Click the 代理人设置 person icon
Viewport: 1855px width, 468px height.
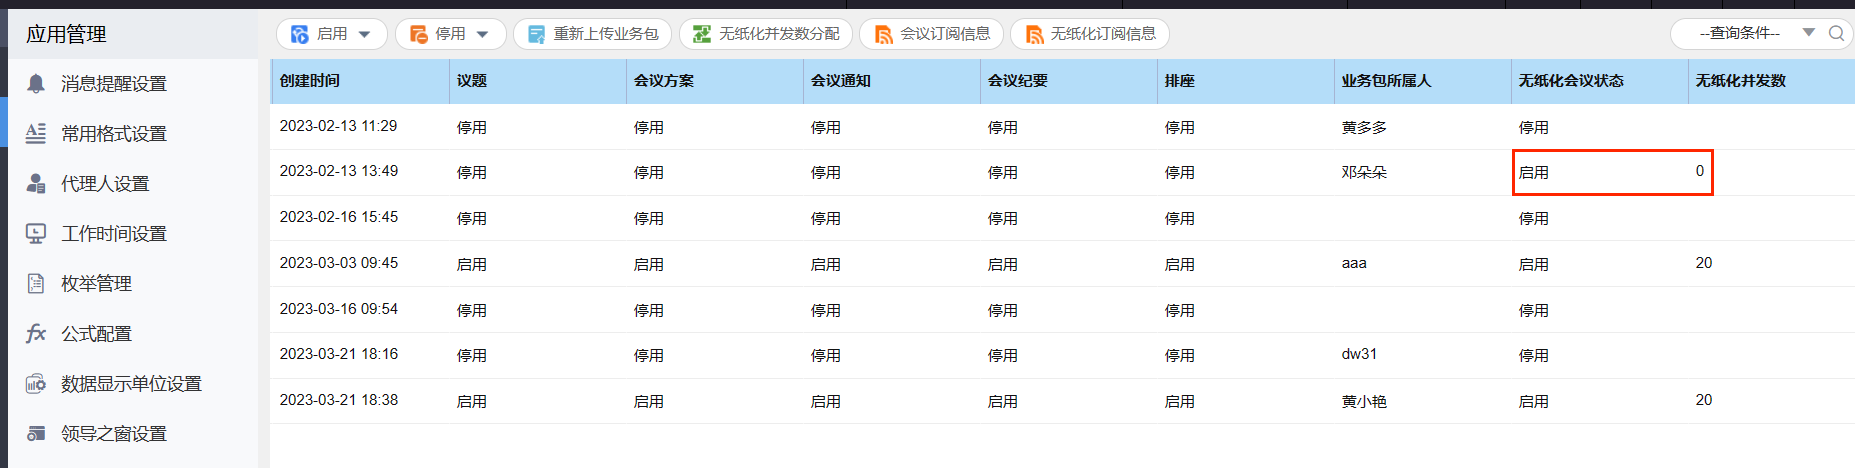pyautogui.click(x=36, y=183)
